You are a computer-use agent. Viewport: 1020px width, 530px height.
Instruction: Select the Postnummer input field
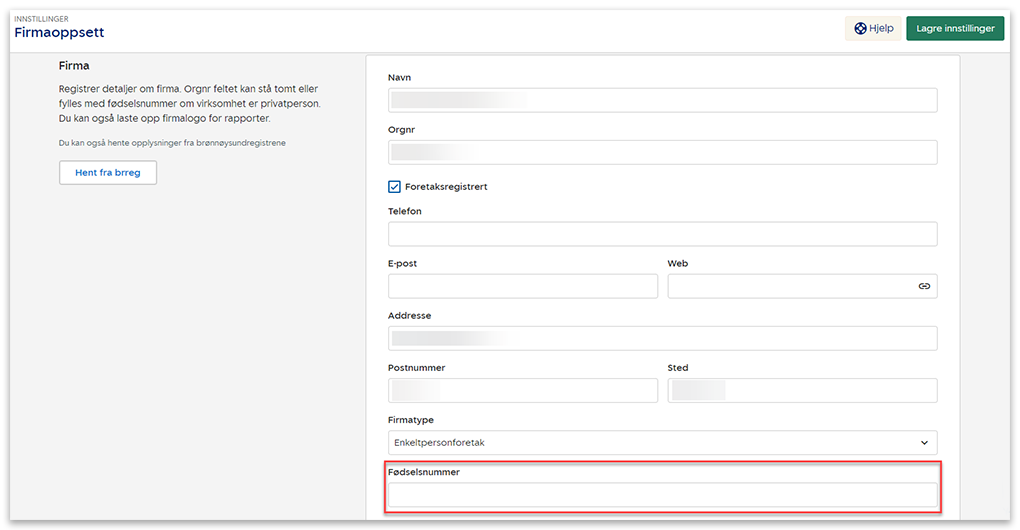click(x=522, y=390)
